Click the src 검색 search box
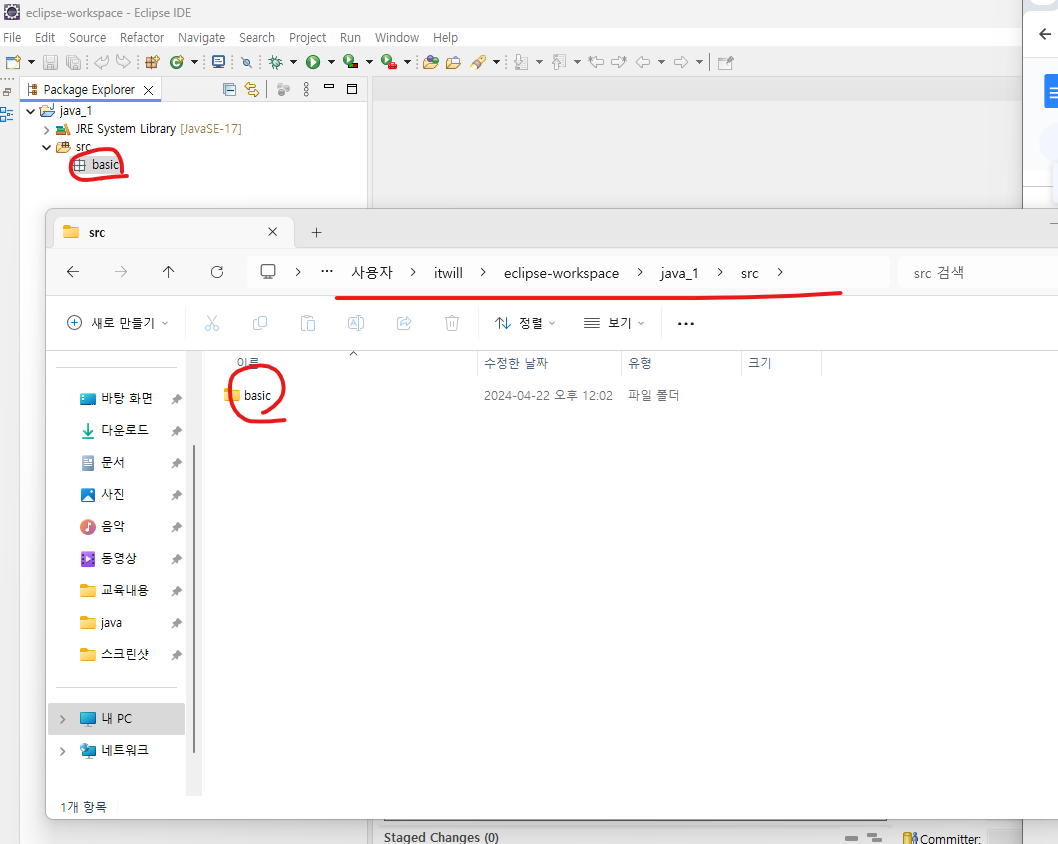The height and width of the screenshot is (844, 1058). click(977, 273)
